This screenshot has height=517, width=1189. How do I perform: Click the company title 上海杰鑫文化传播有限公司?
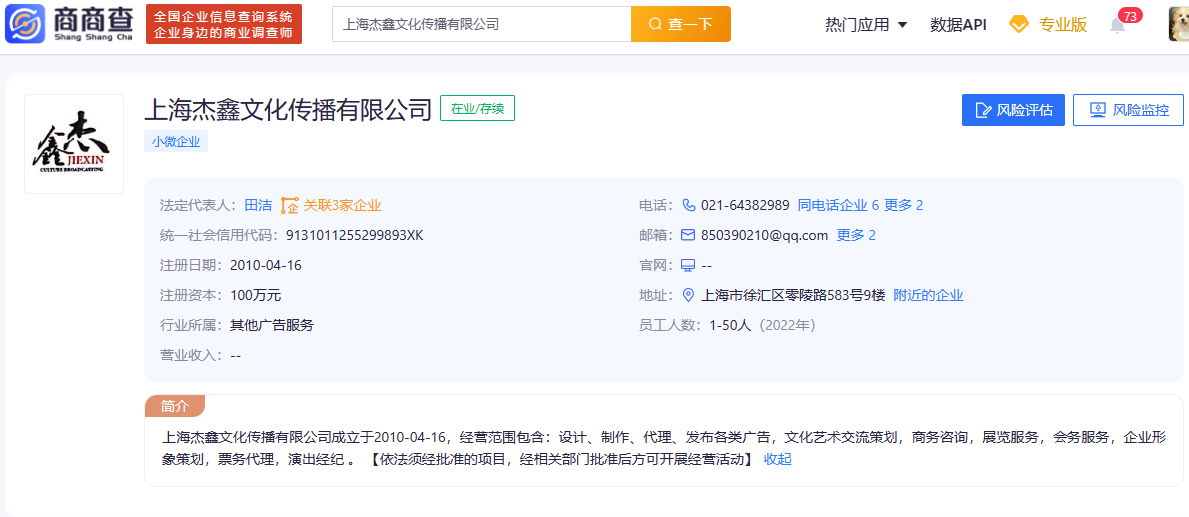click(x=288, y=109)
